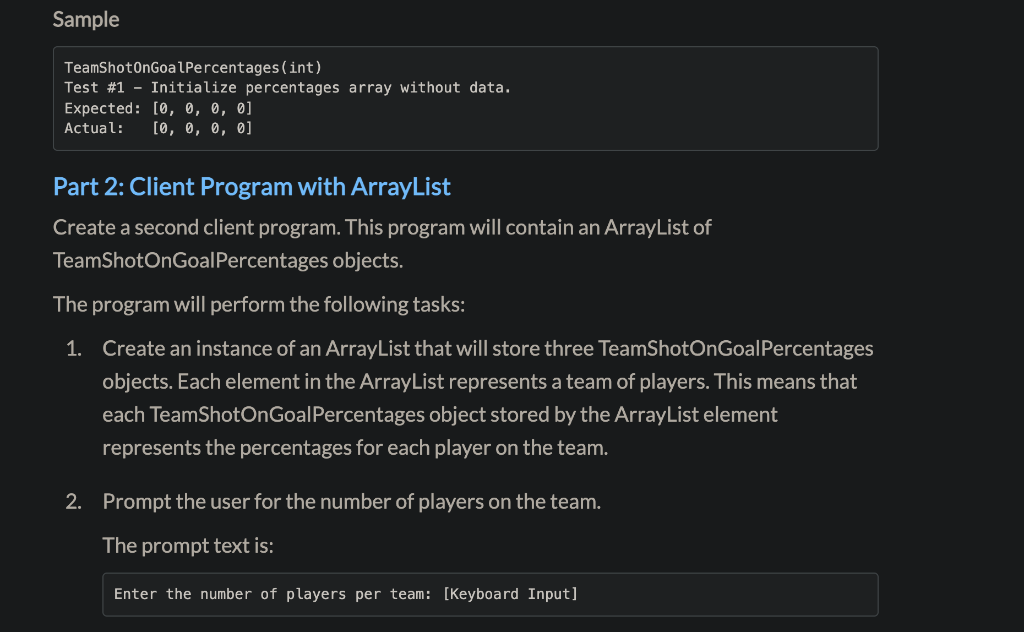
Task: Click "The program will perform the following tasks:"
Action: coord(259,304)
